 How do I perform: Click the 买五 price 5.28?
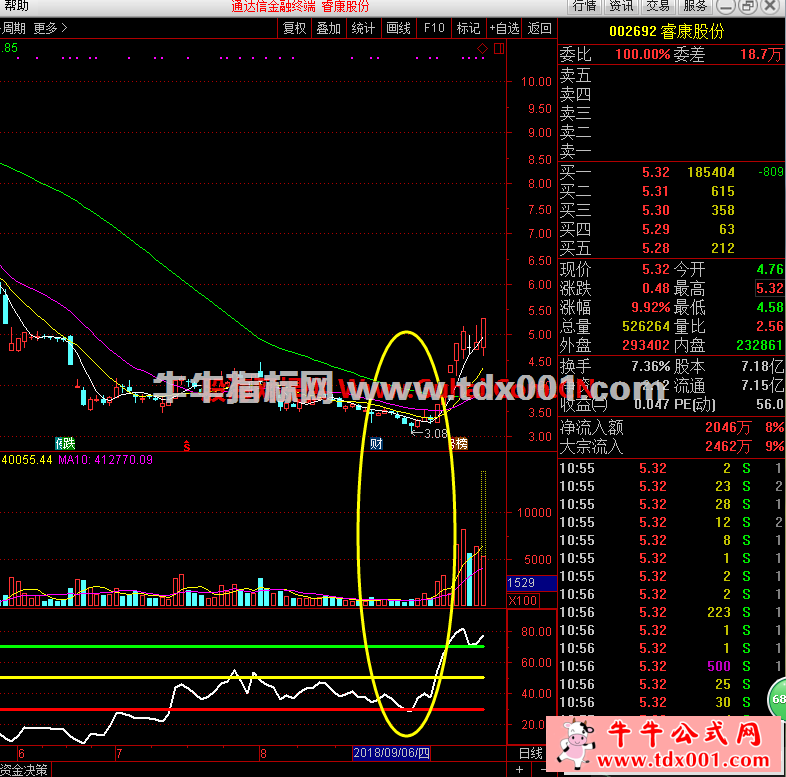(x=656, y=249)
